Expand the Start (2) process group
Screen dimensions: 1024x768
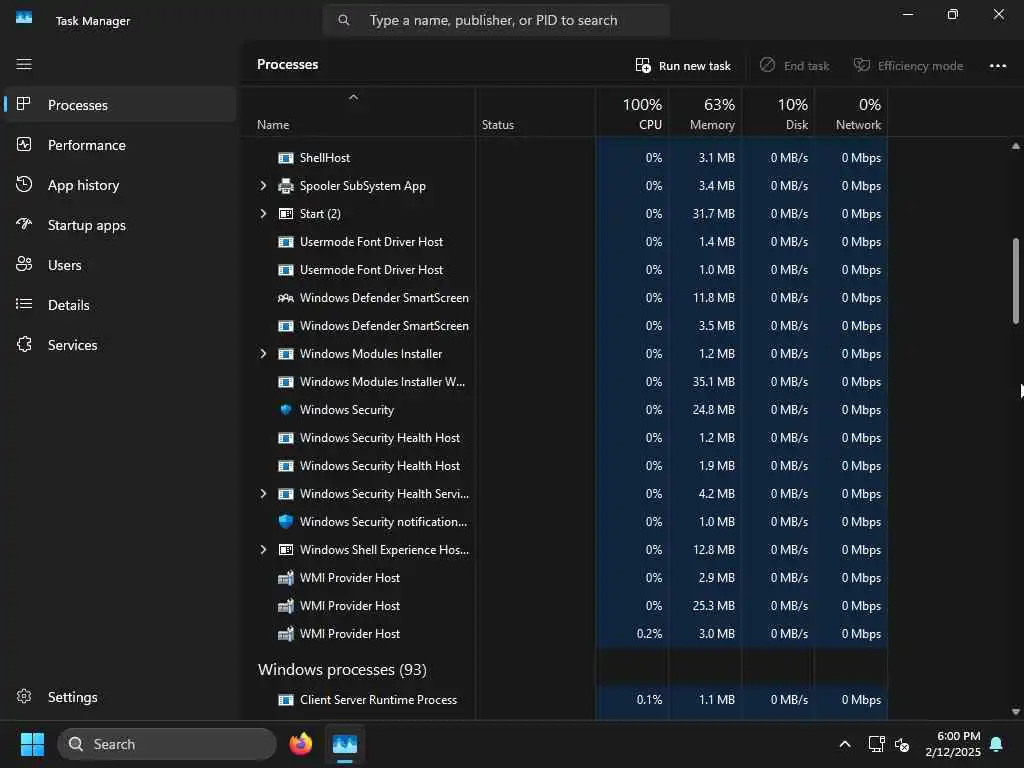pyautogui.click(x=263, y=214)
